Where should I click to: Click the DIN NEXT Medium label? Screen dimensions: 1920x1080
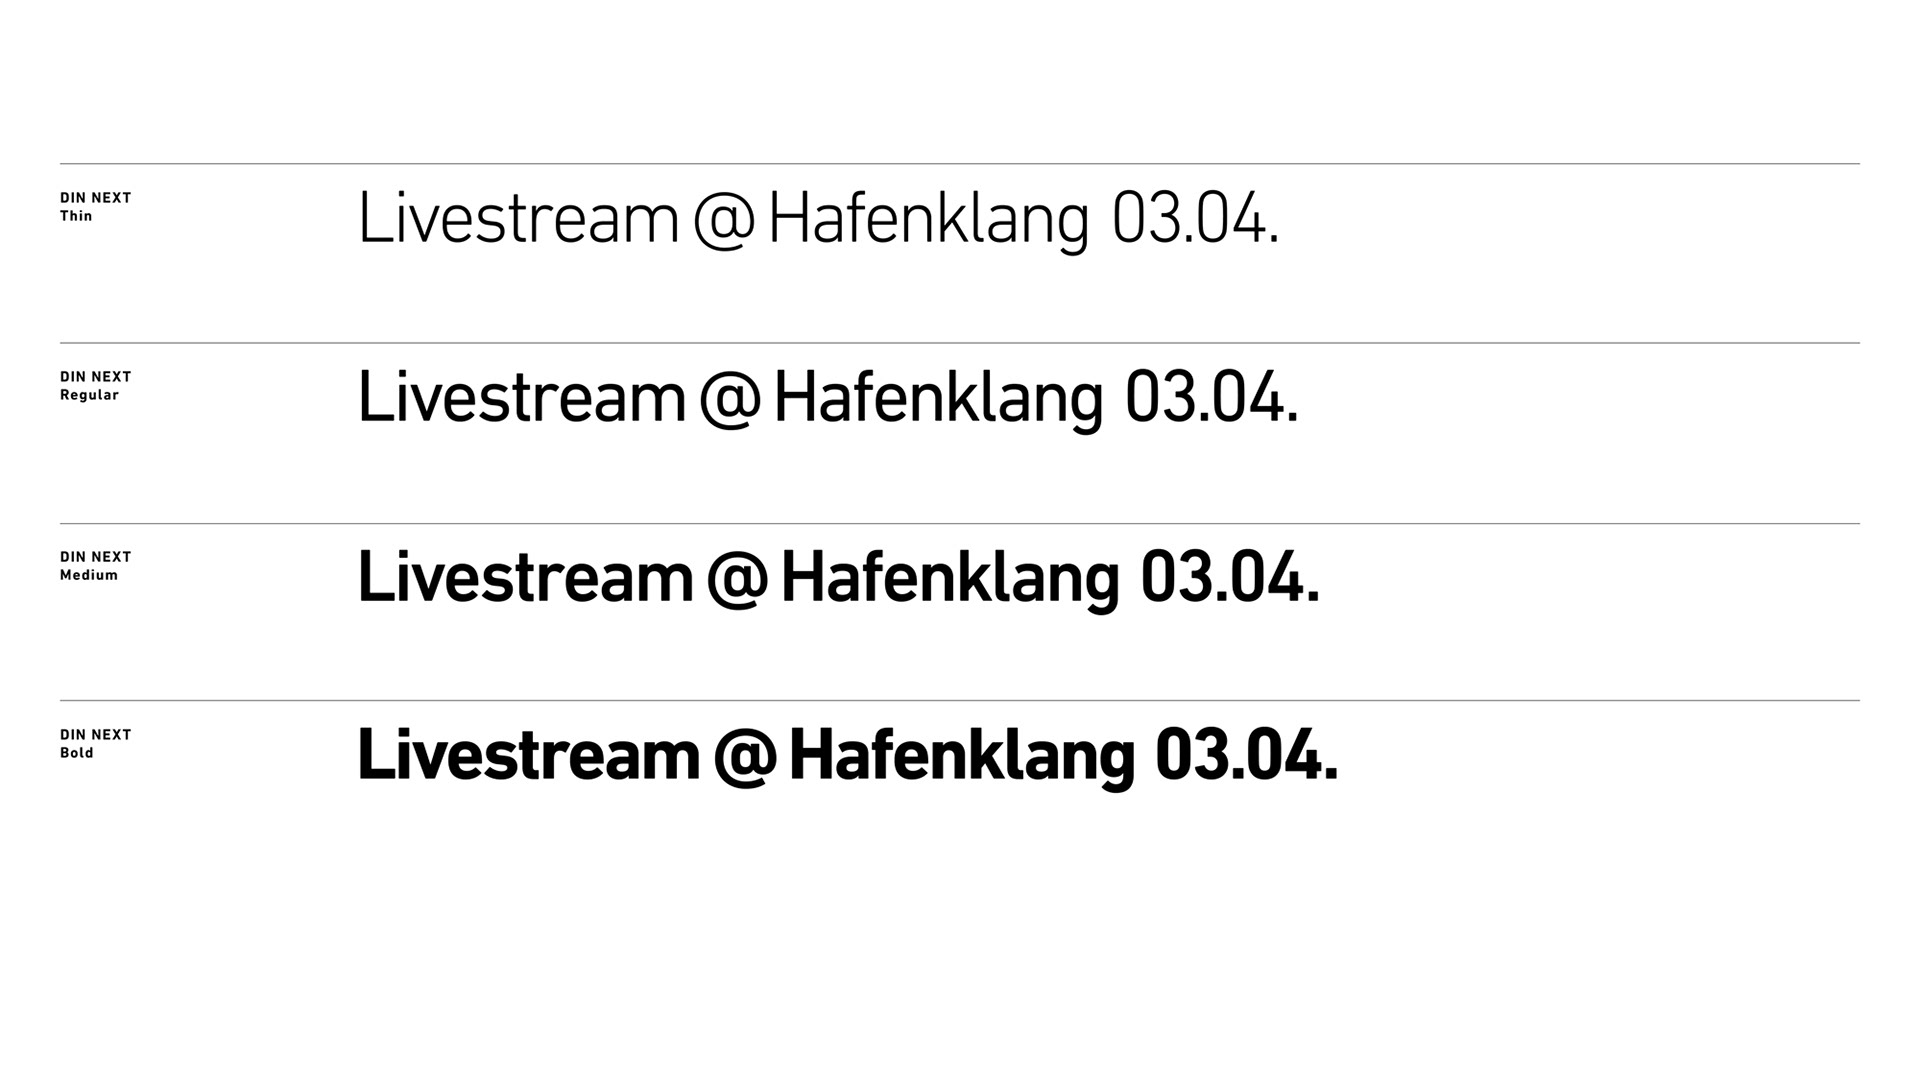[95, 566]
